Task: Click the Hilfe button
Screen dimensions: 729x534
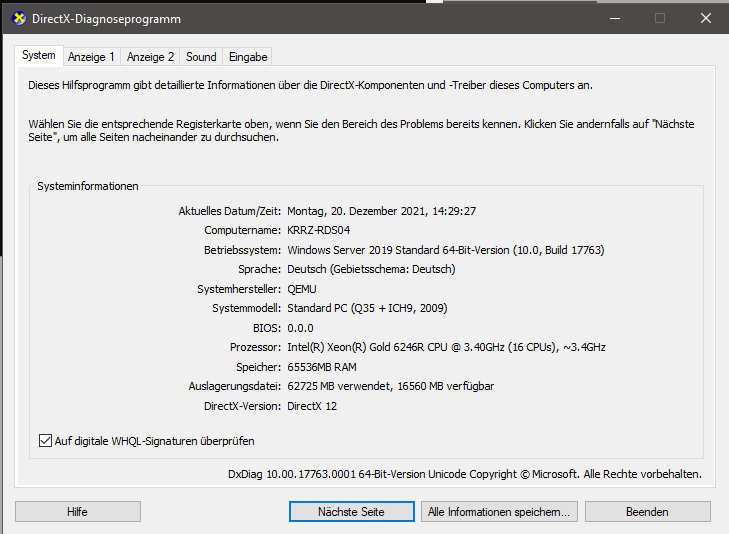Action: pyautogui.click(x=78, y=512)
